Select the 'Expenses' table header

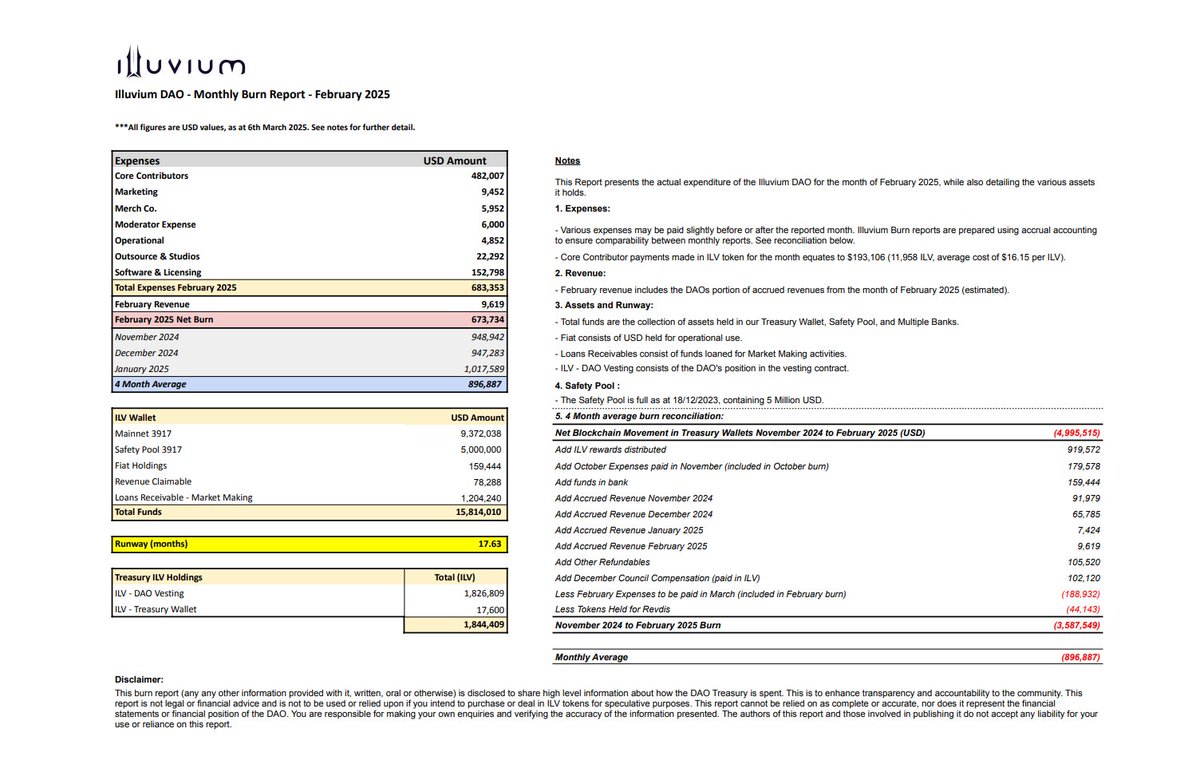(x=138, y=160)
